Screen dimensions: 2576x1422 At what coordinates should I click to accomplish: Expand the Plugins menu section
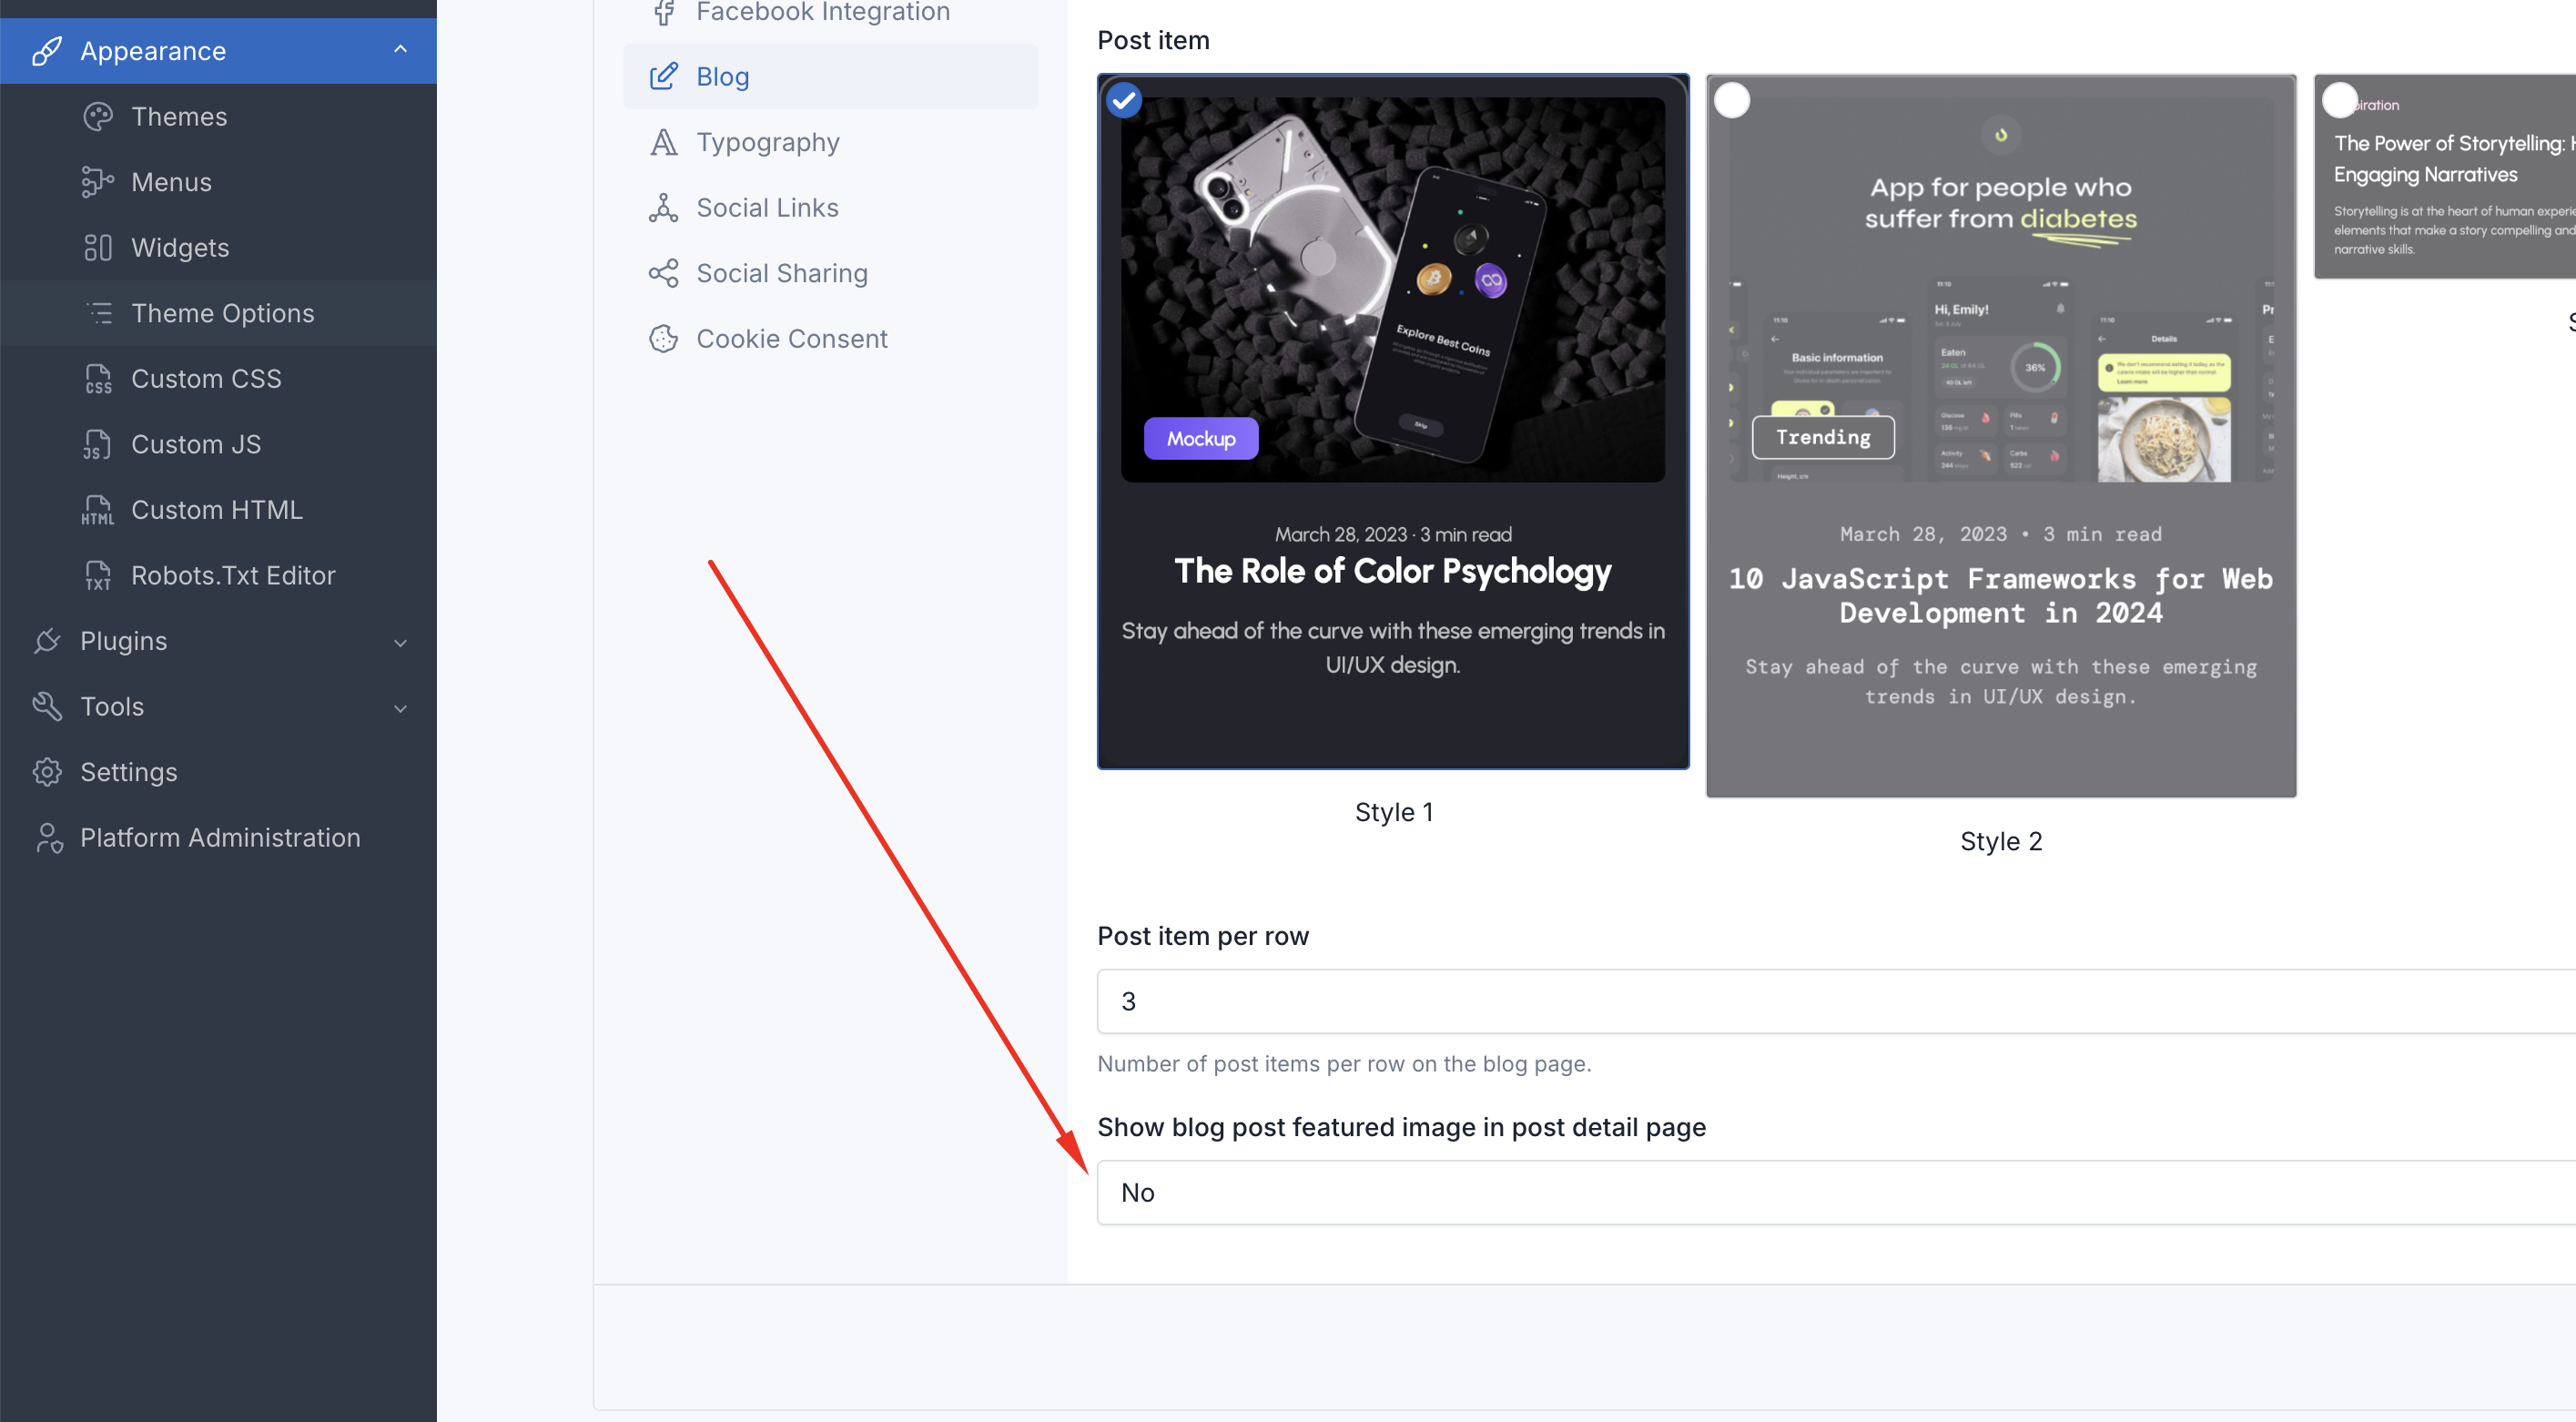click(218, 641)
